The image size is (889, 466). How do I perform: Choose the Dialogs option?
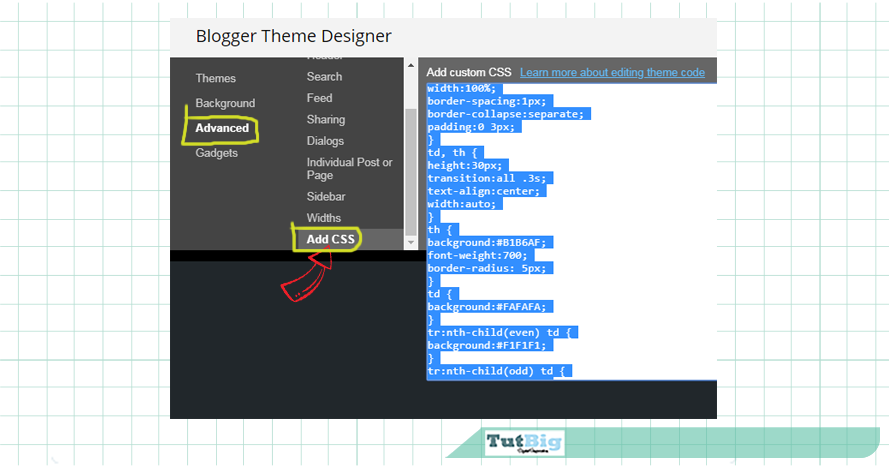[x=325, y=141]
